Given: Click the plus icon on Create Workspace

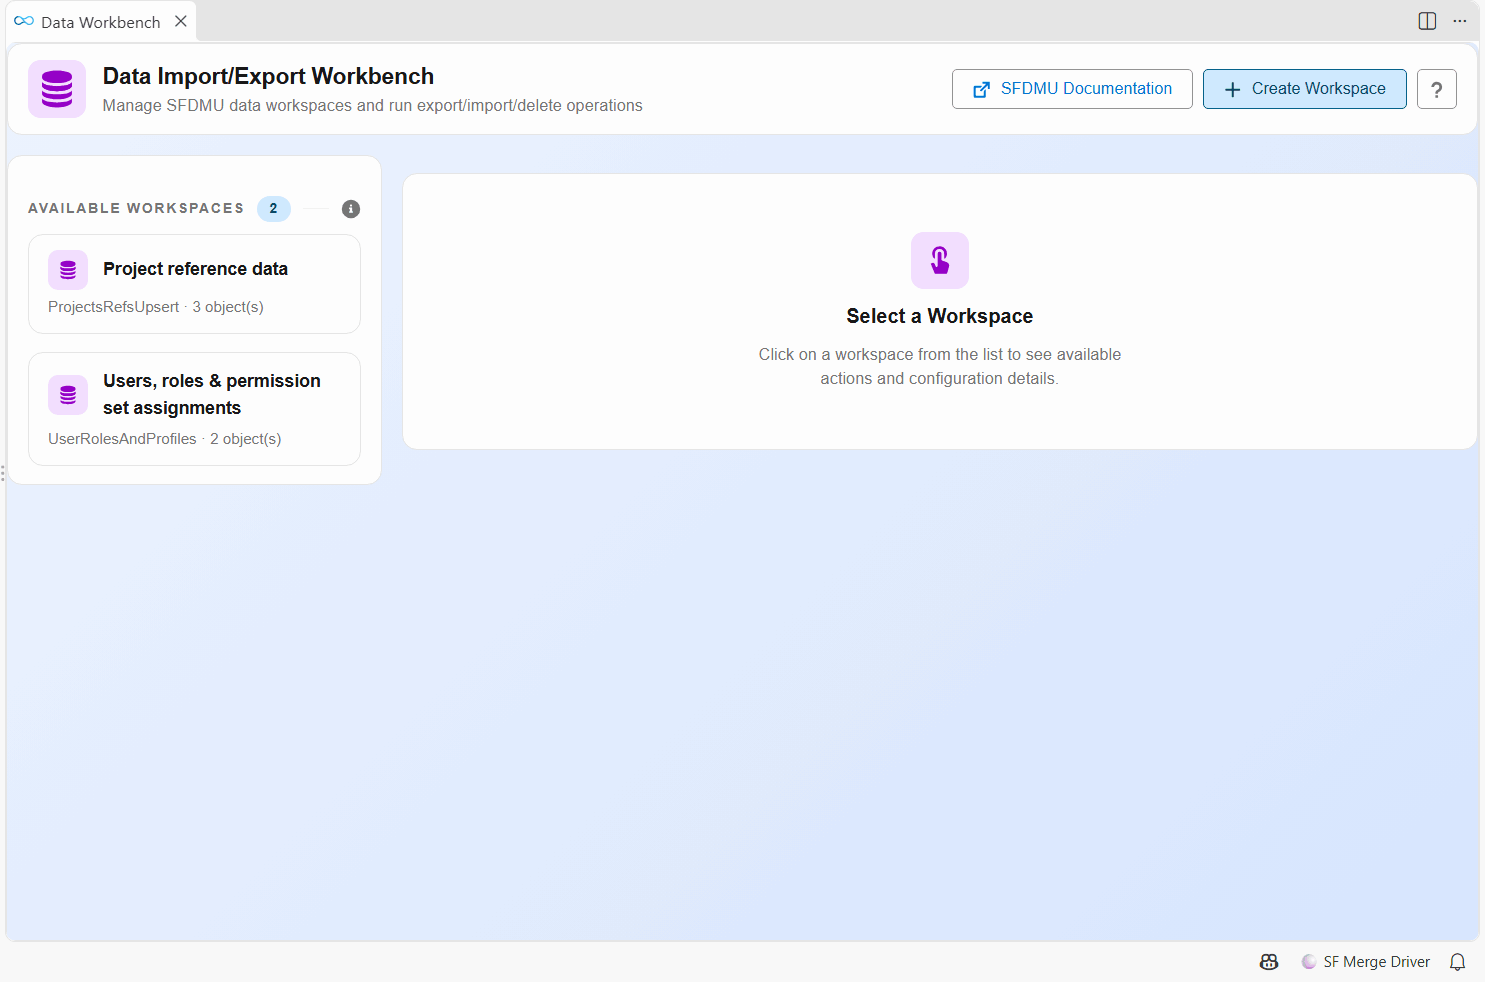Looking at the screenshot, I should [x=1233, y=89].
